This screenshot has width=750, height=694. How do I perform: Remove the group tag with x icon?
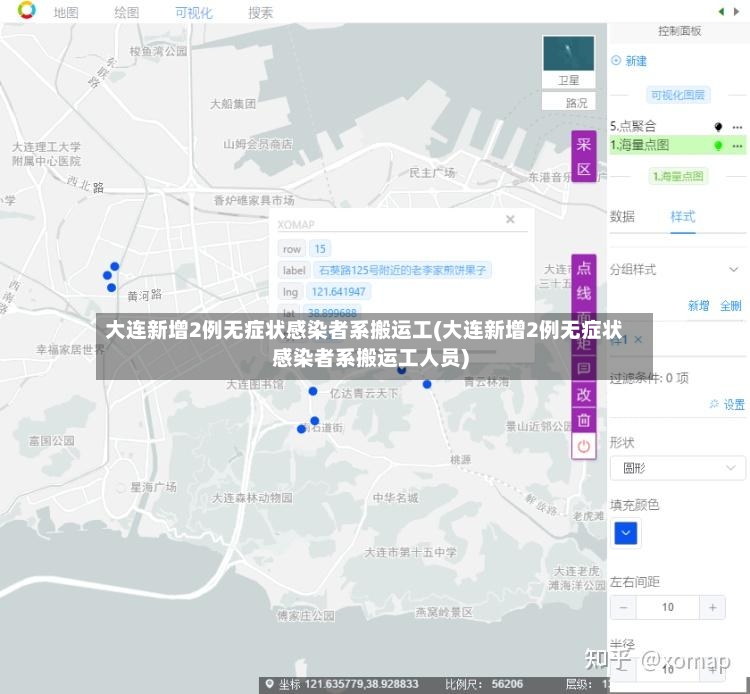[638, 340]
